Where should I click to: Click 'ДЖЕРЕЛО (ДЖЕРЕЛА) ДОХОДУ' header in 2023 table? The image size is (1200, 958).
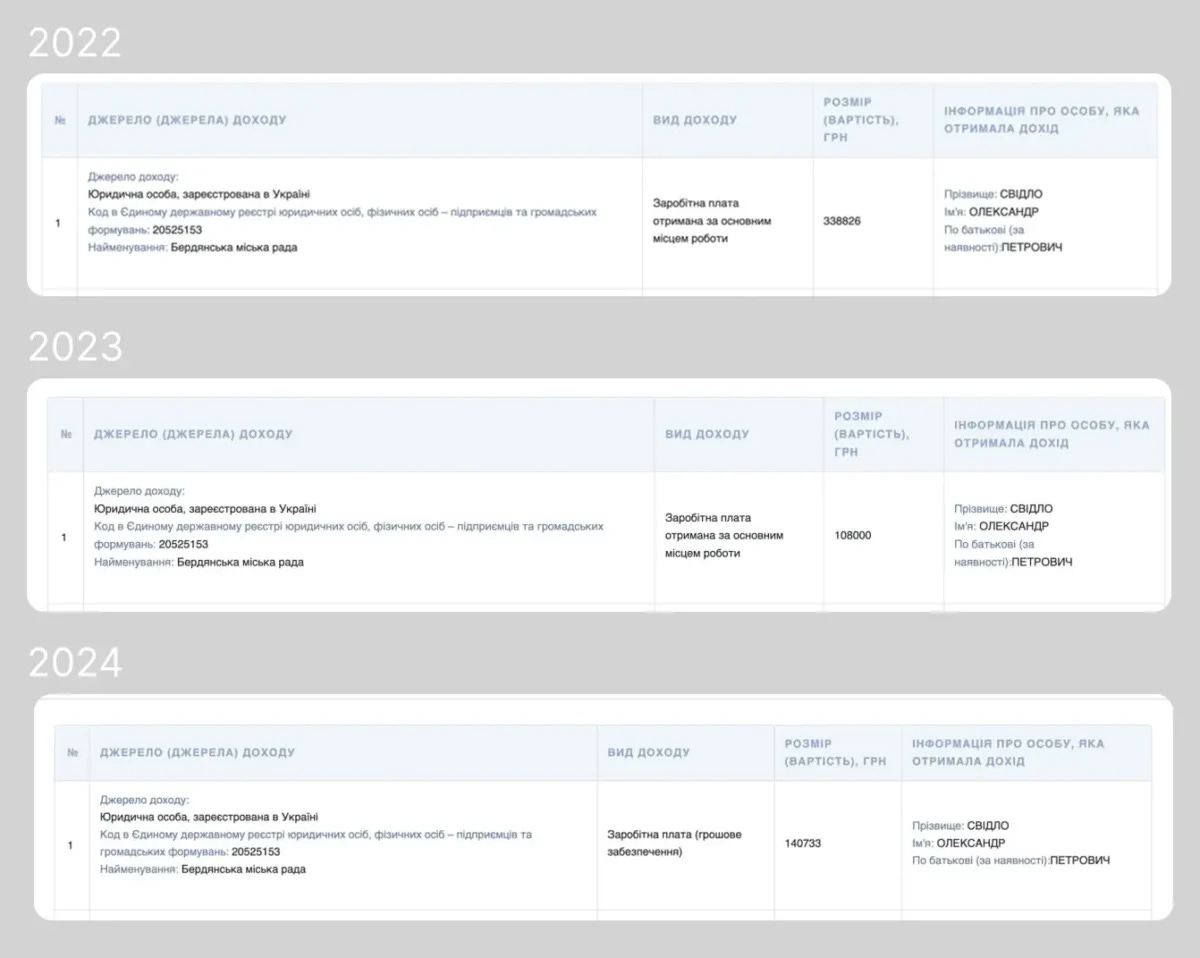tap(193, 435)
